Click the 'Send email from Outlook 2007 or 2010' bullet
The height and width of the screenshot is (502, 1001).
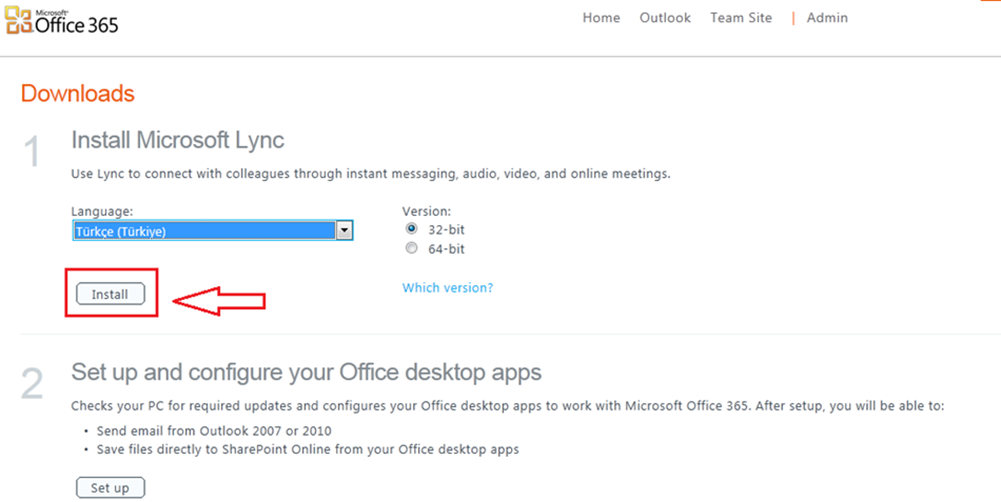point(214,430)
